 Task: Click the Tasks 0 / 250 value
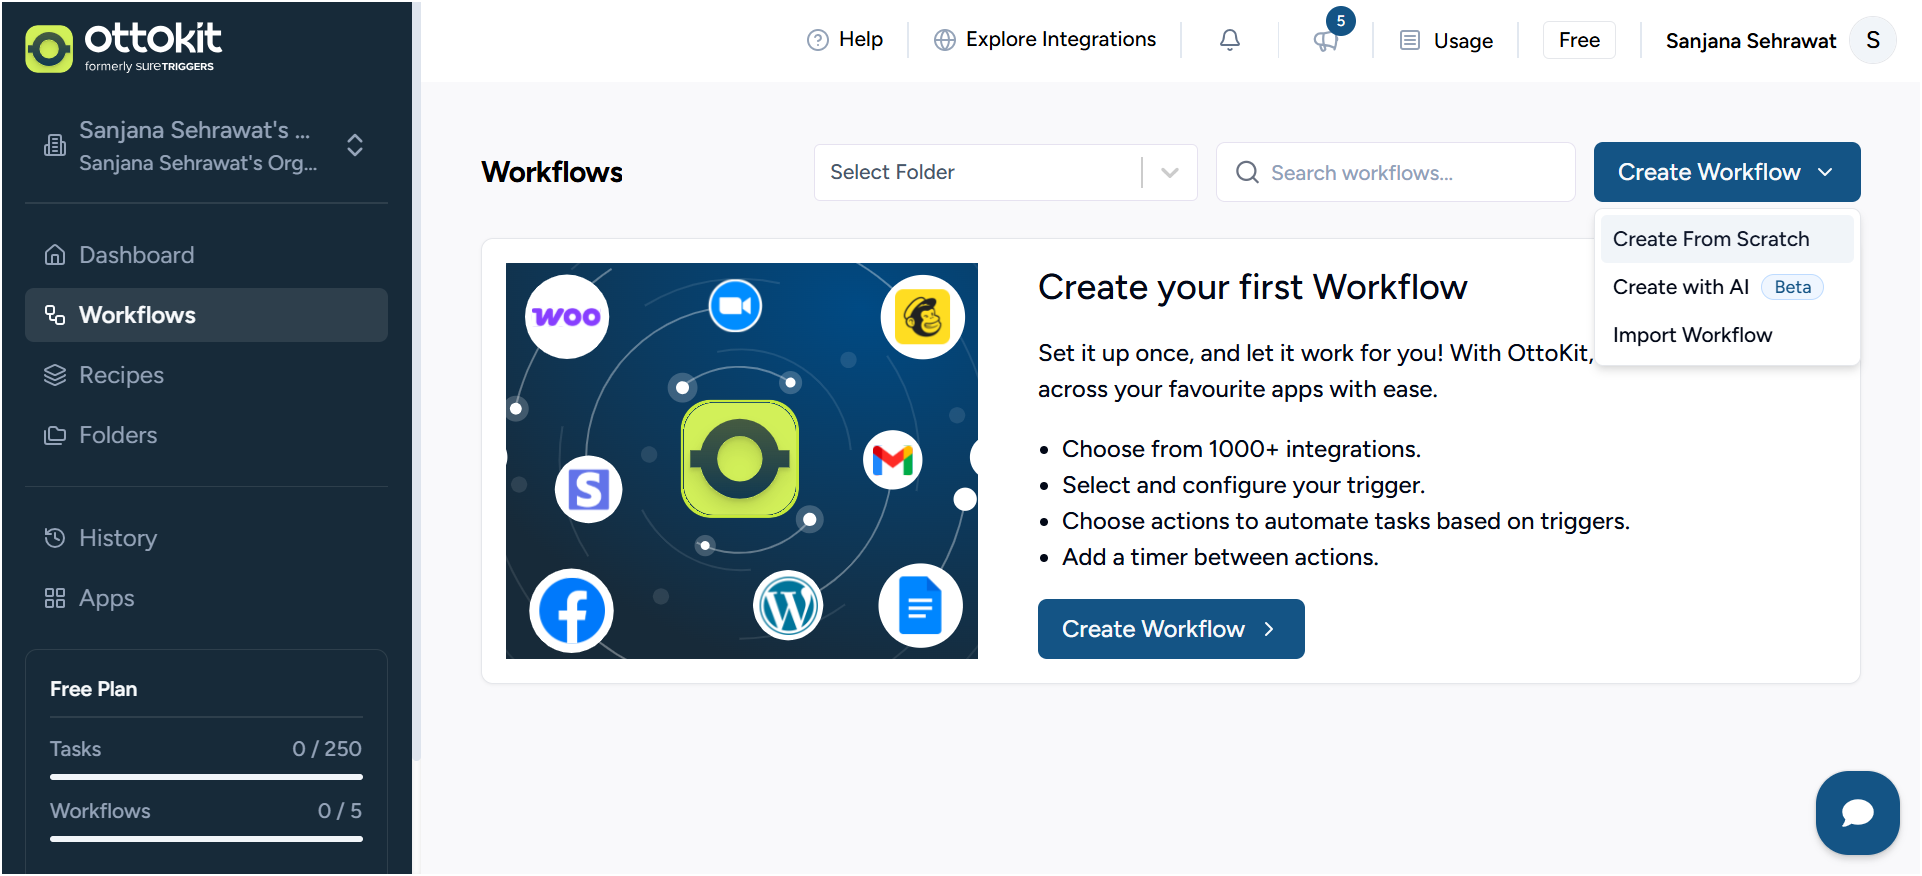pyautogui.click(x=327, y=749)
